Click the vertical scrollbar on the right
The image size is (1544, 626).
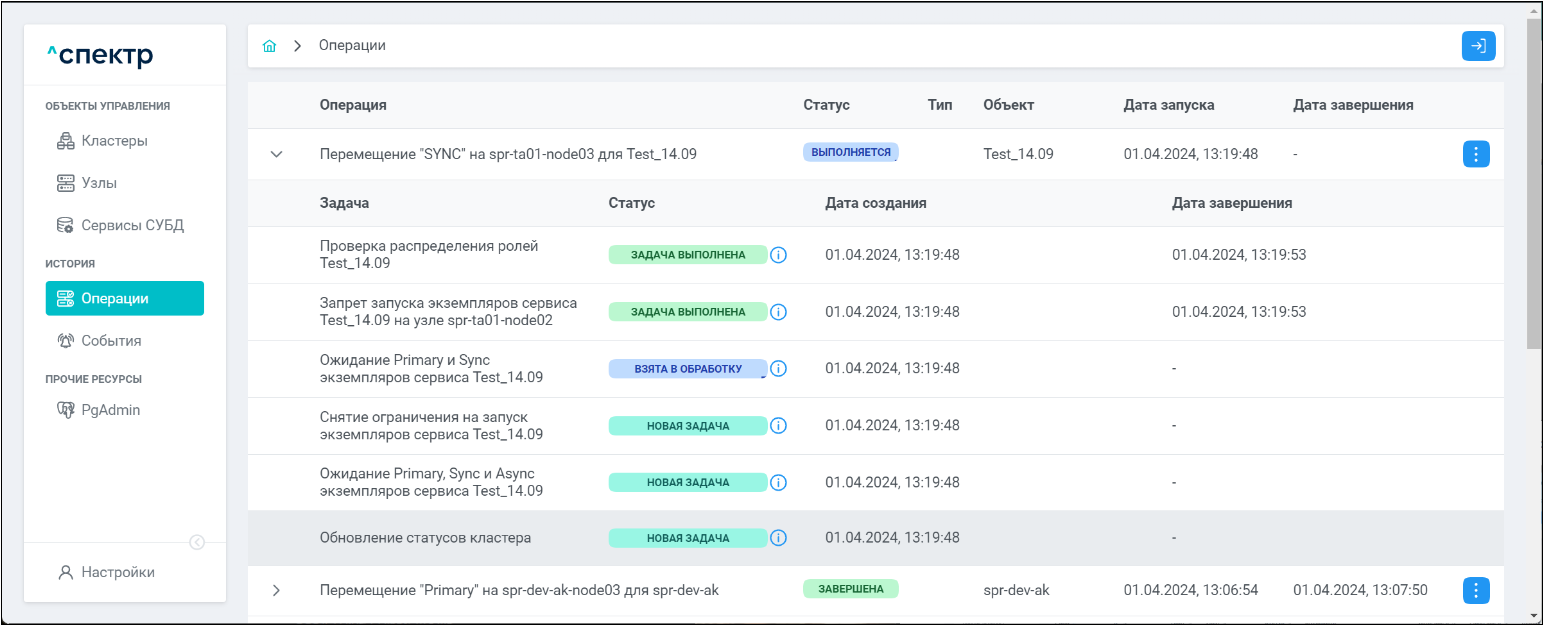point(1535,185)
